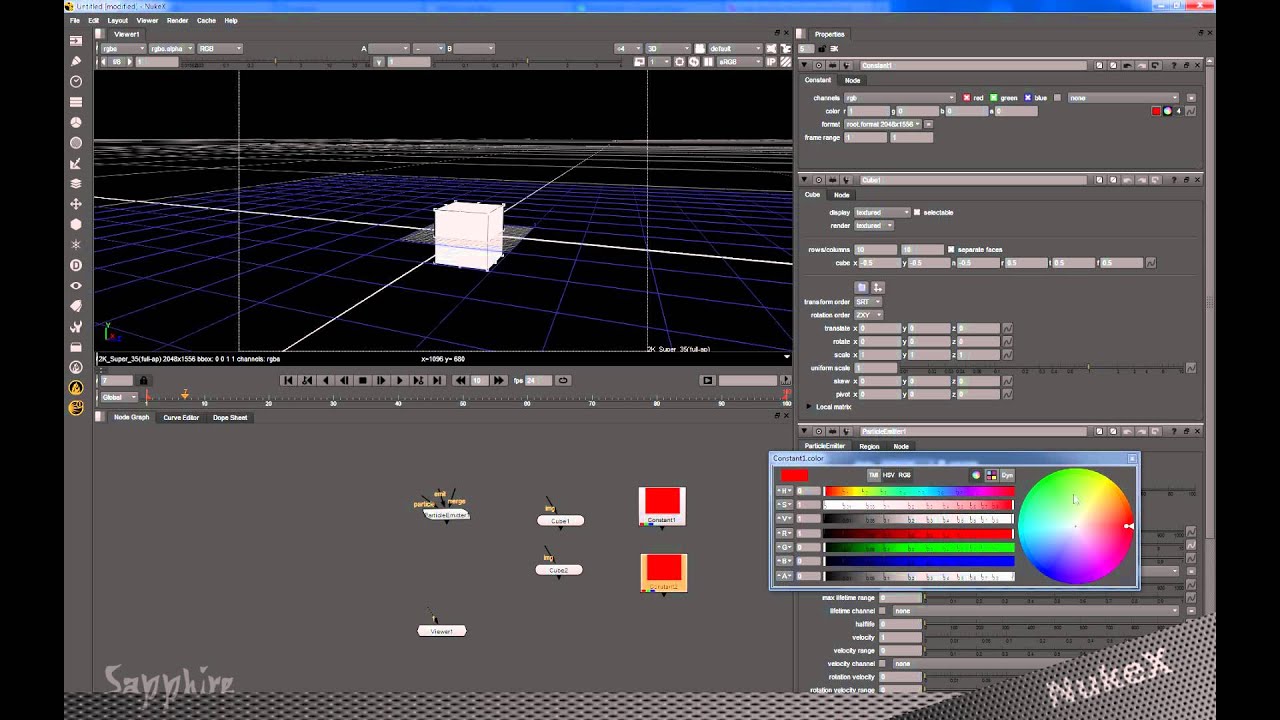This screenshot has height=720, width=1280.
Task: Open the Image nodes toolbar menu
Action: [x=76, y=40]
